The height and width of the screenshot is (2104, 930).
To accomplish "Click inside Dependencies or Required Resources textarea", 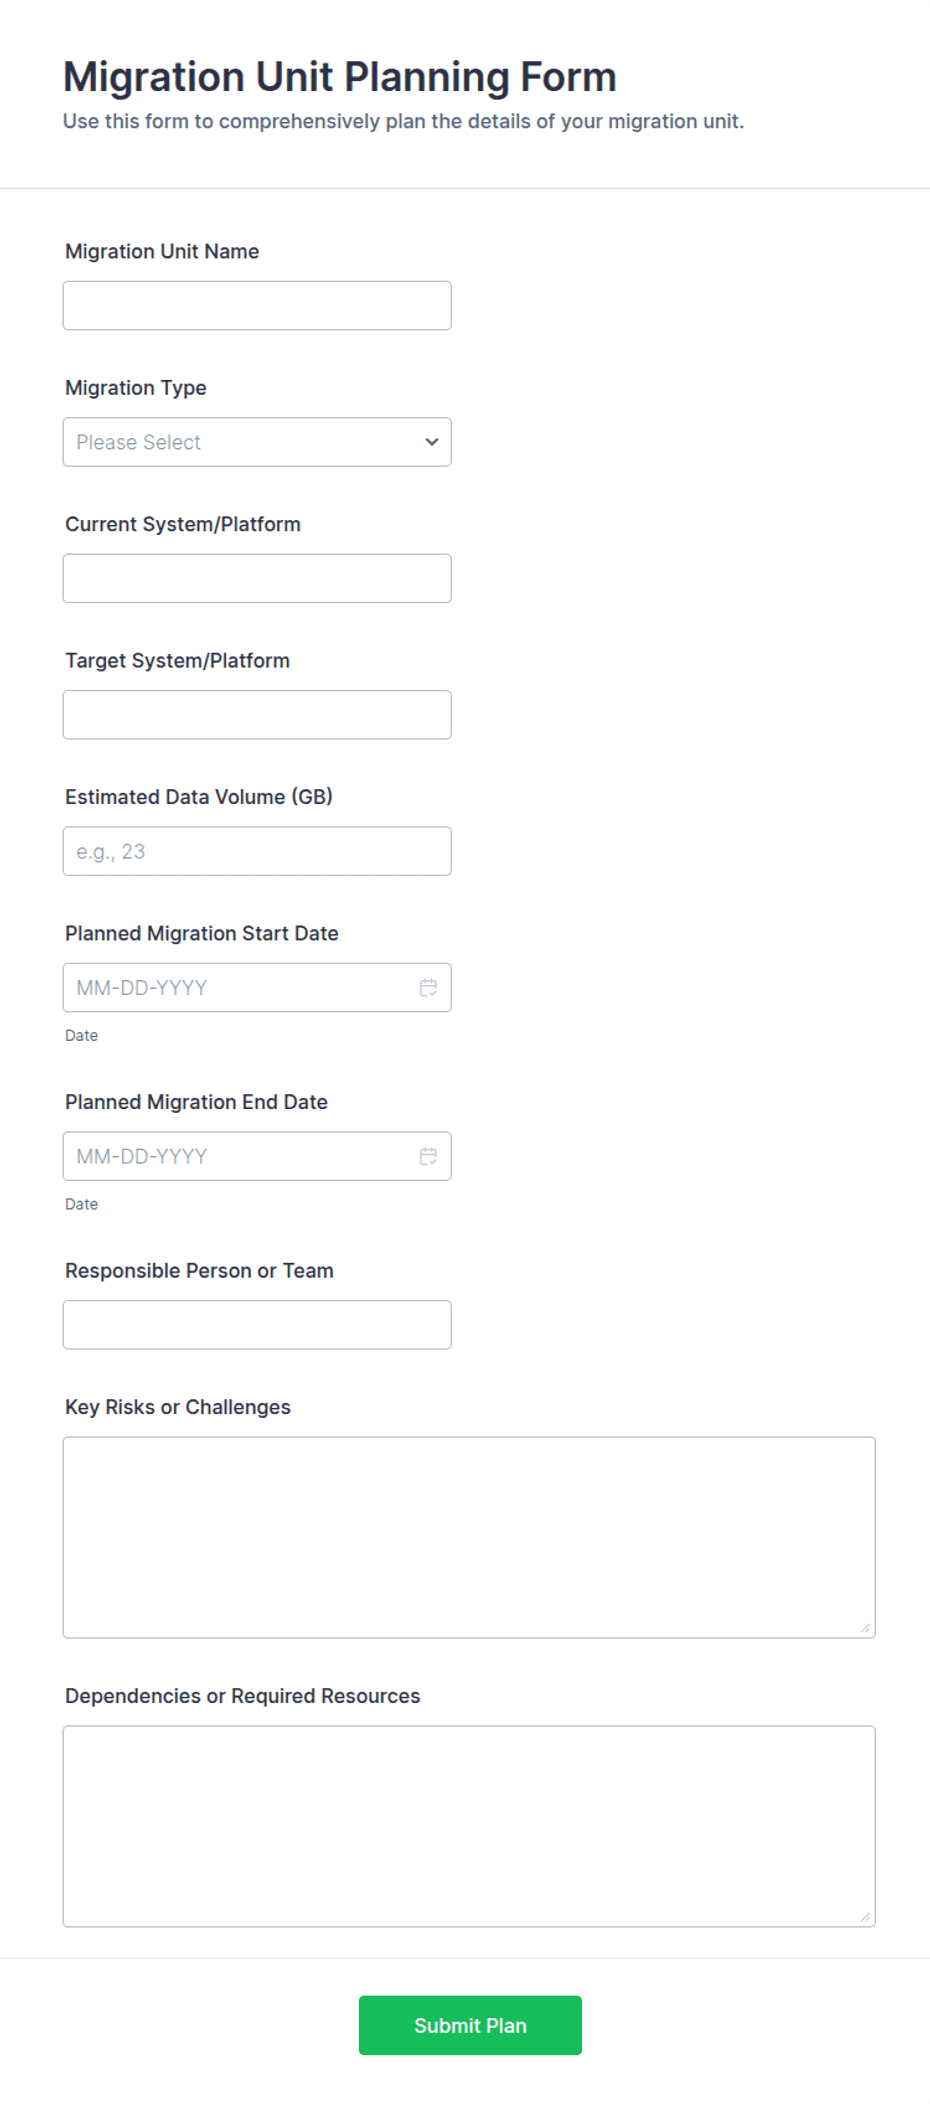I will 469,1826.
